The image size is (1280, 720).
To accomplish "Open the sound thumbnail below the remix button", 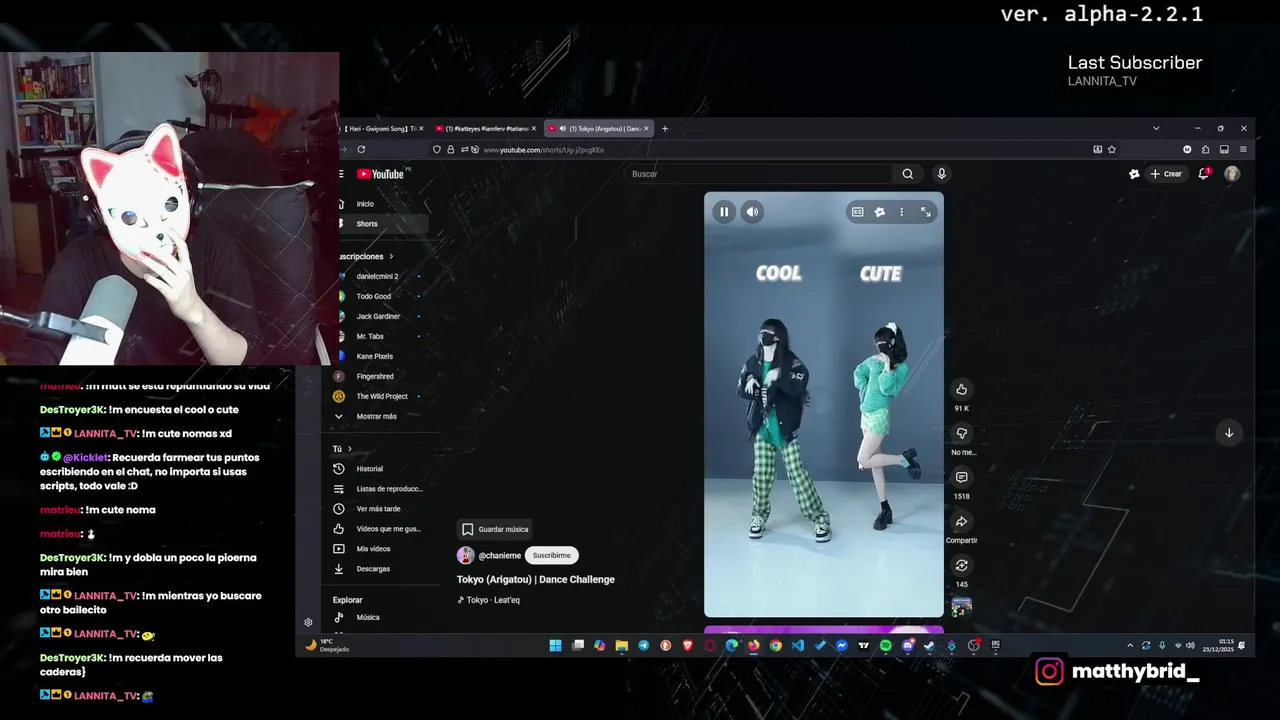I will coord(961,606).
